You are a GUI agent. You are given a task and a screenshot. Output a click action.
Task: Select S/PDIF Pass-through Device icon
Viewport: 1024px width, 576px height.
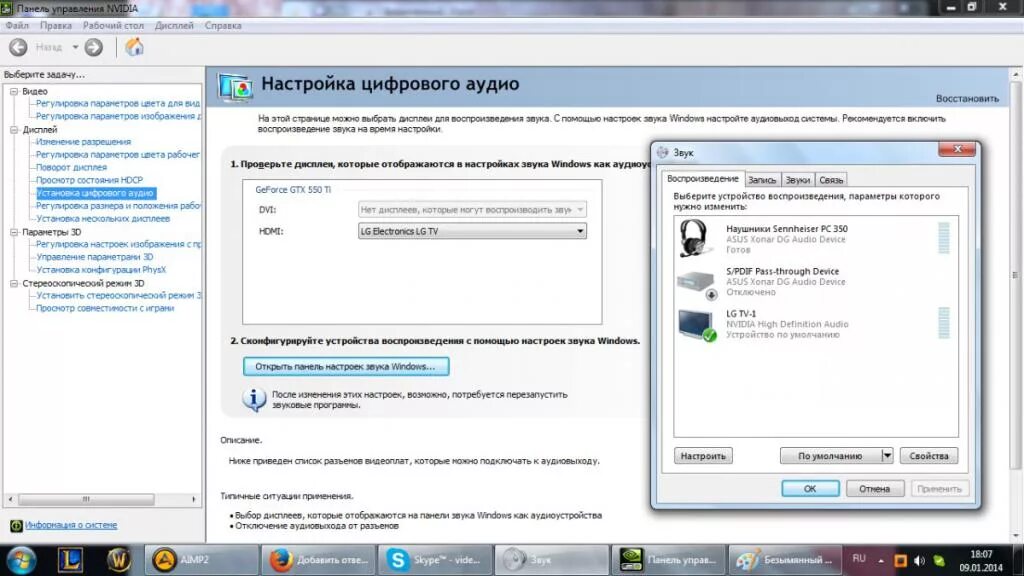tap(697, 284)
